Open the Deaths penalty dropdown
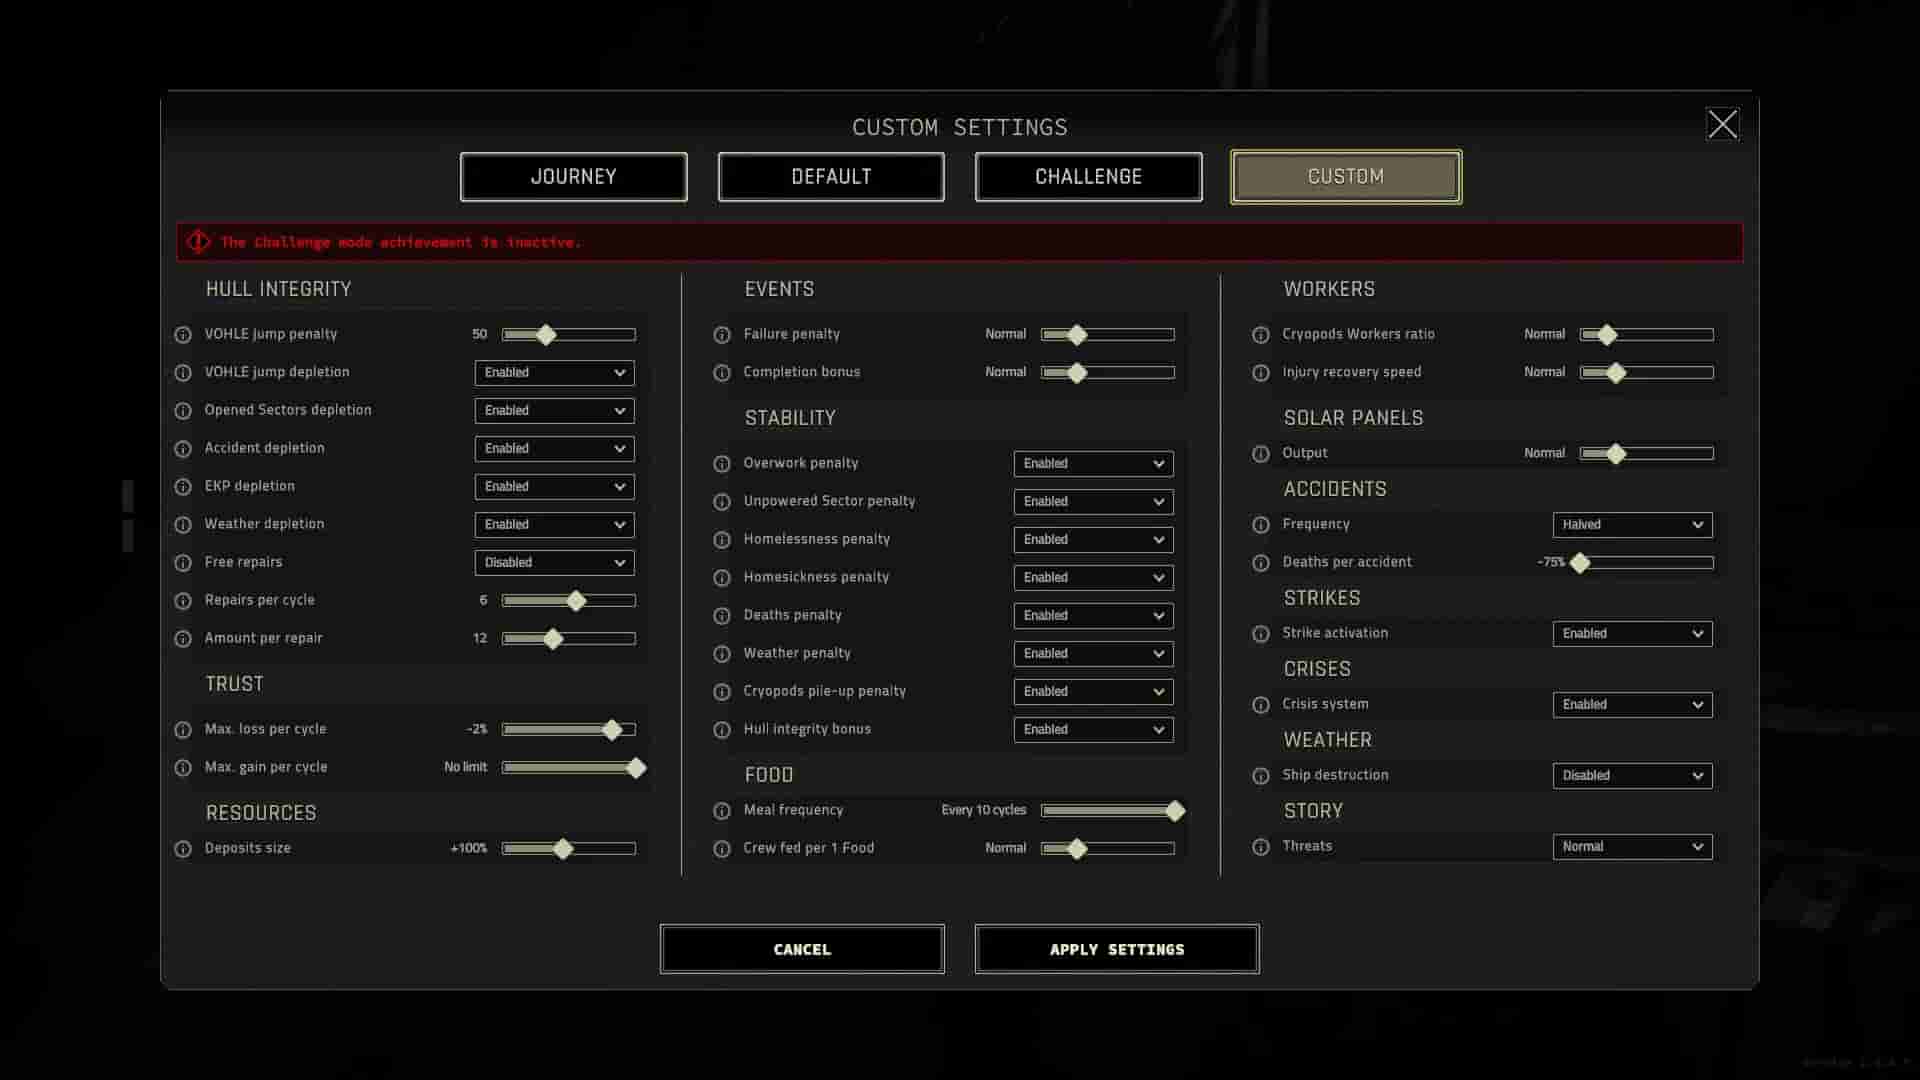 pyautogui.click(x=1093, y=616)
